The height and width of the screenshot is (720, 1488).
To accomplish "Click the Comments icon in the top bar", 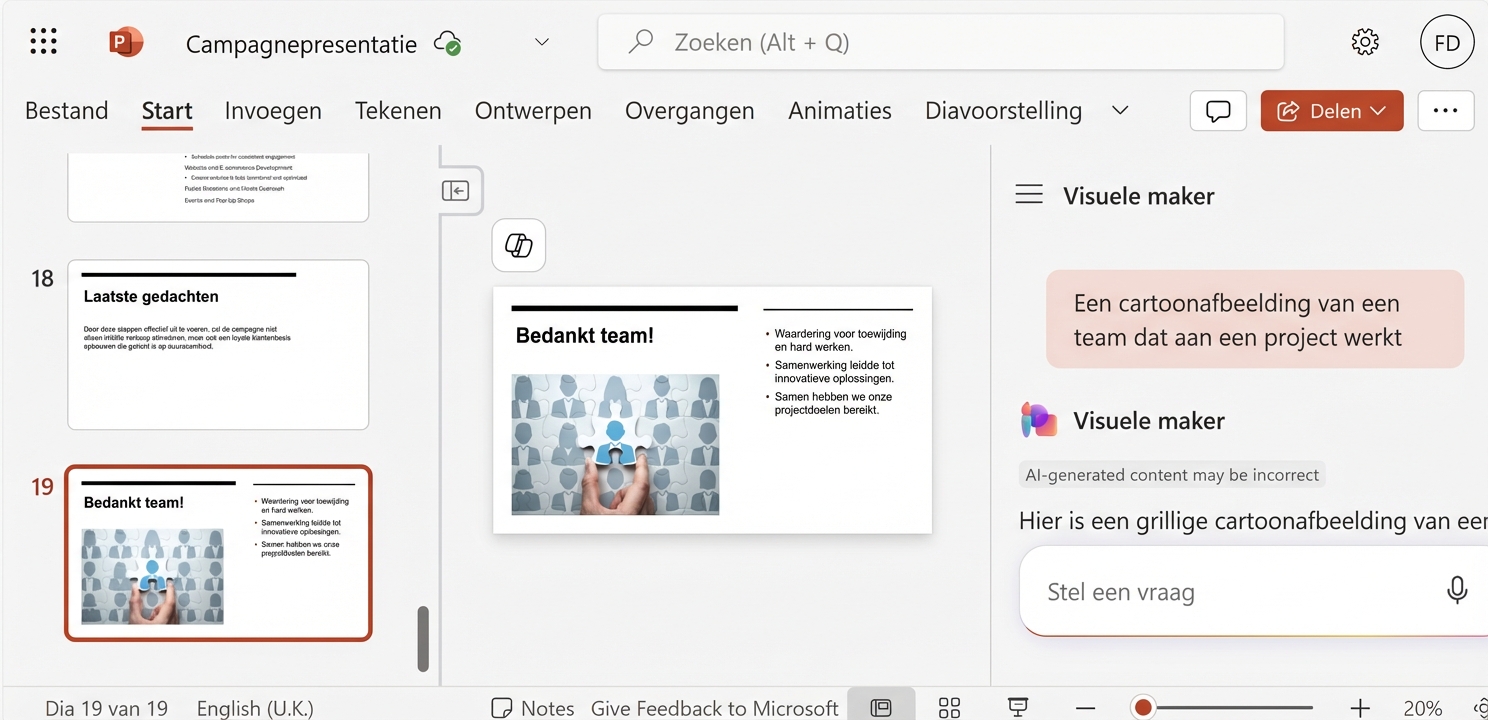I will 1217,111.
